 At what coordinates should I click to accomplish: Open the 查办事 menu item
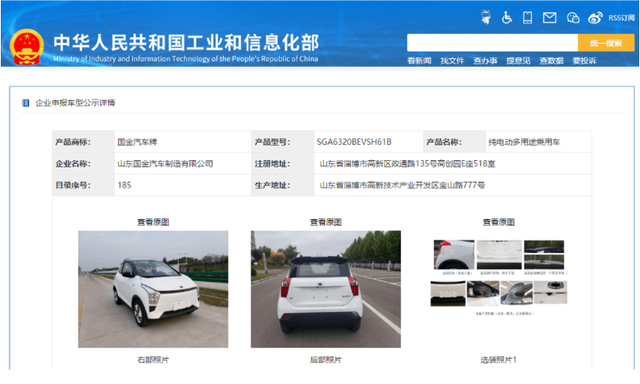tap(485, 61)
